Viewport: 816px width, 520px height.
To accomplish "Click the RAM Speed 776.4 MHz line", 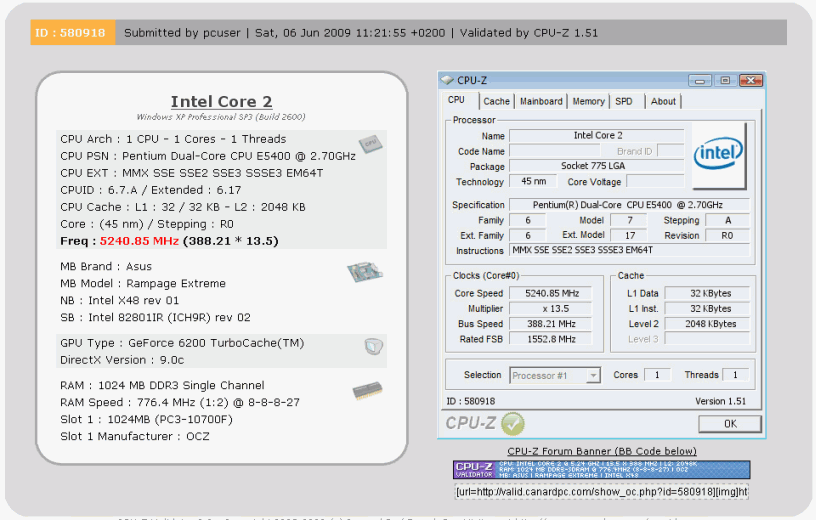I will pos(180,402).
